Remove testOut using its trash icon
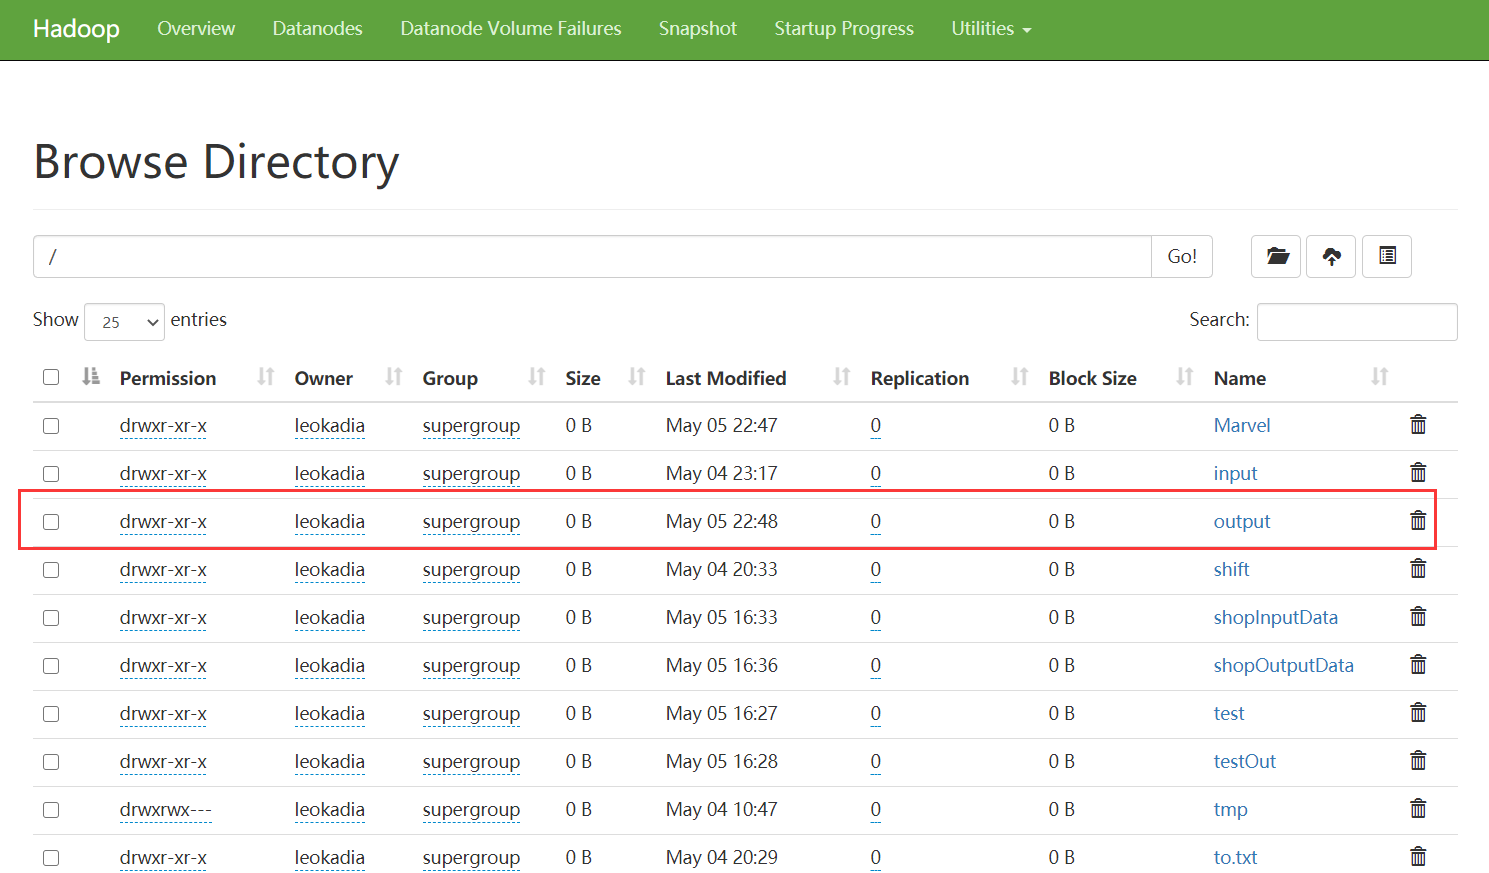 click(x=1418, y=760)
